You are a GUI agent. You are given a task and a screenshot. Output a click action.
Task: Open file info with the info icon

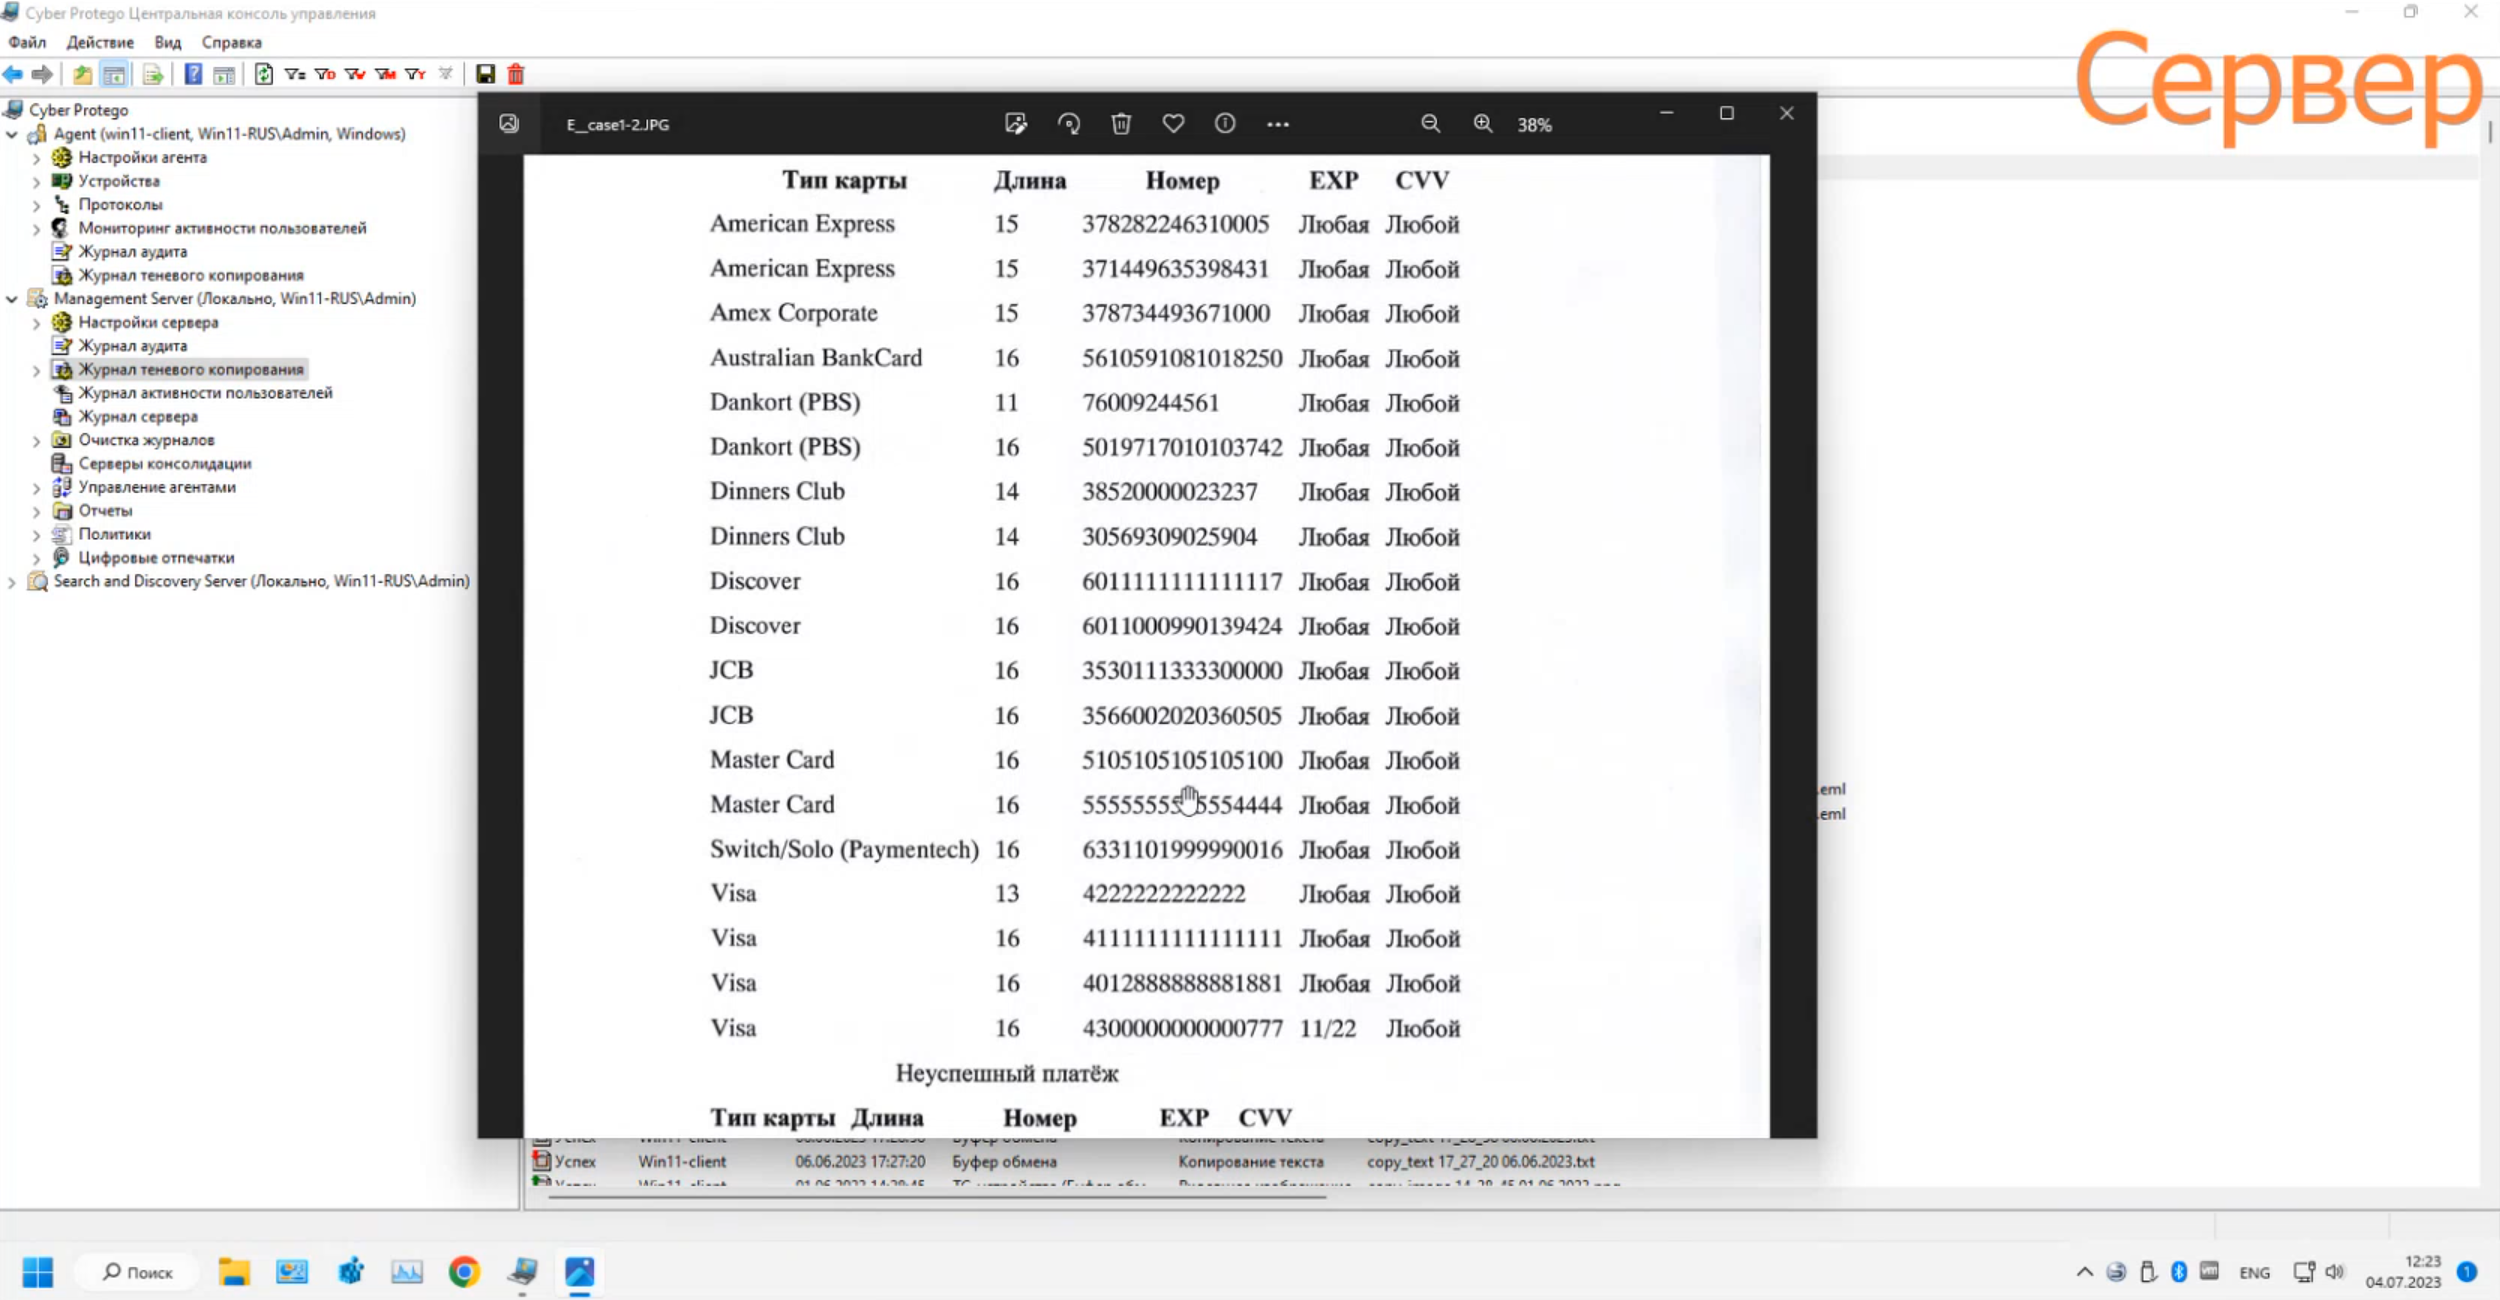[x=1225, y=124]
